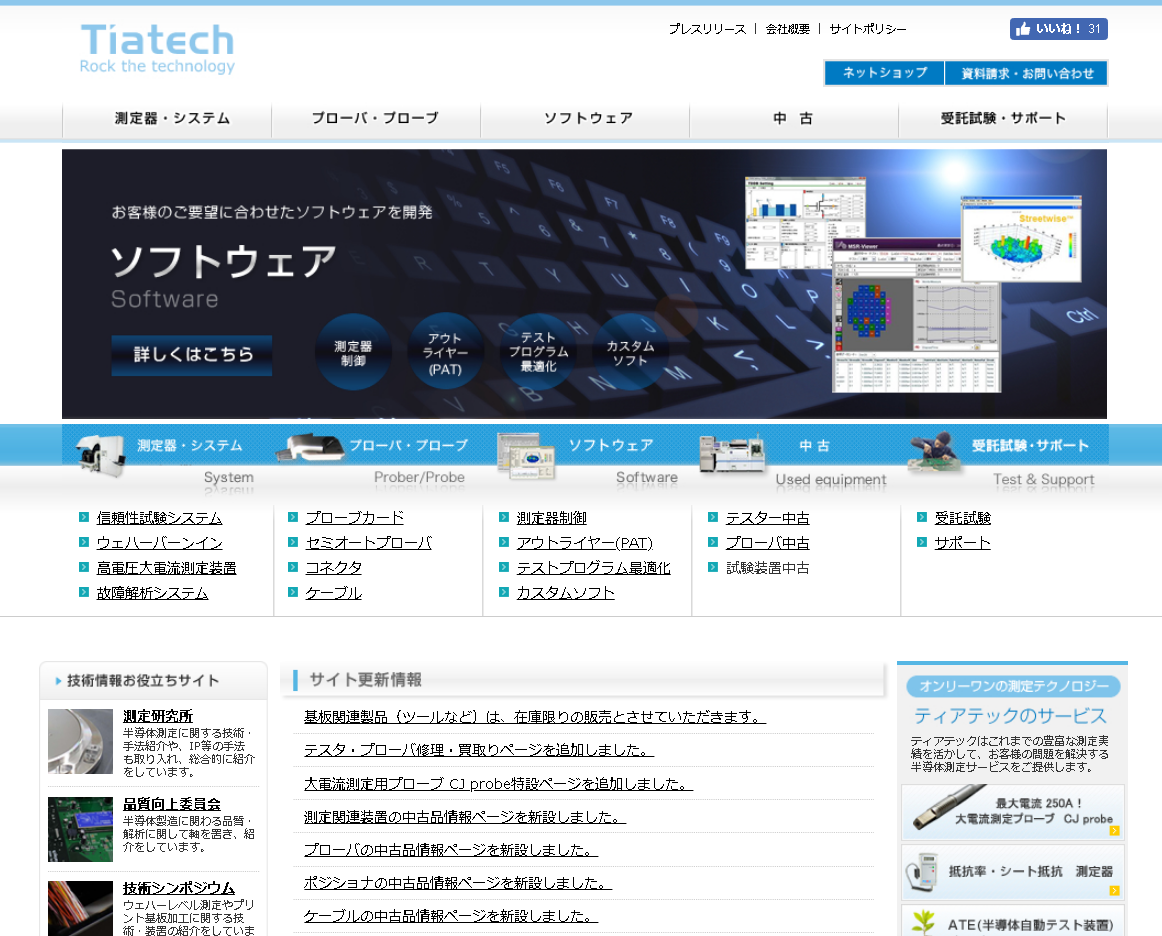Click the 測定研究所 thumbnail image

point(80,741)
